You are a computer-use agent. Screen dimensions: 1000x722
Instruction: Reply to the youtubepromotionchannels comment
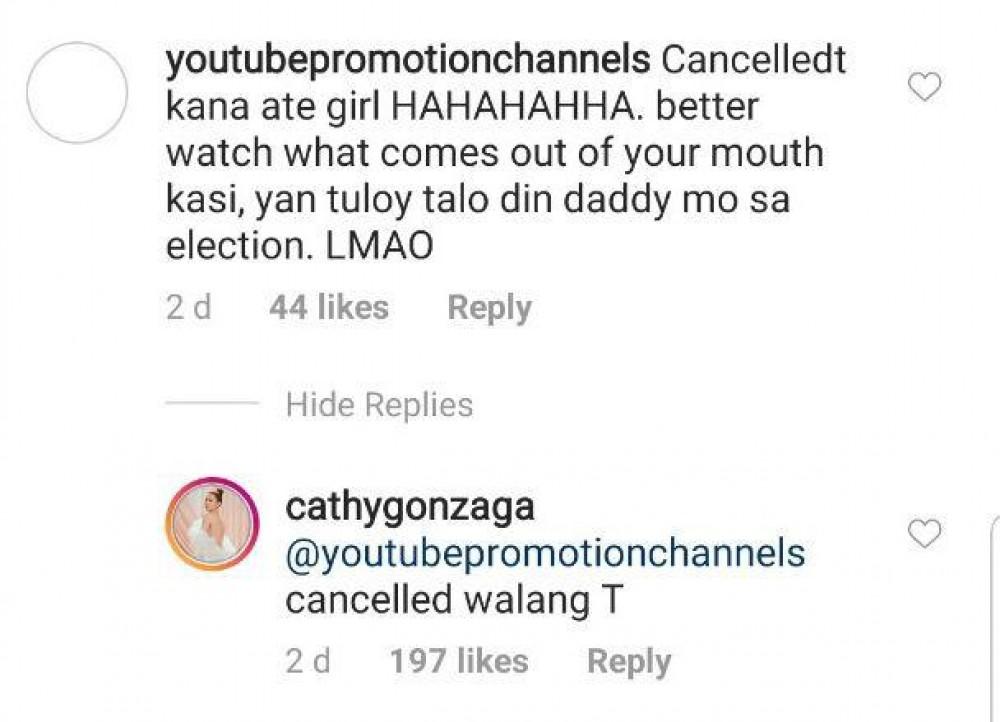[x=489, y=307]
